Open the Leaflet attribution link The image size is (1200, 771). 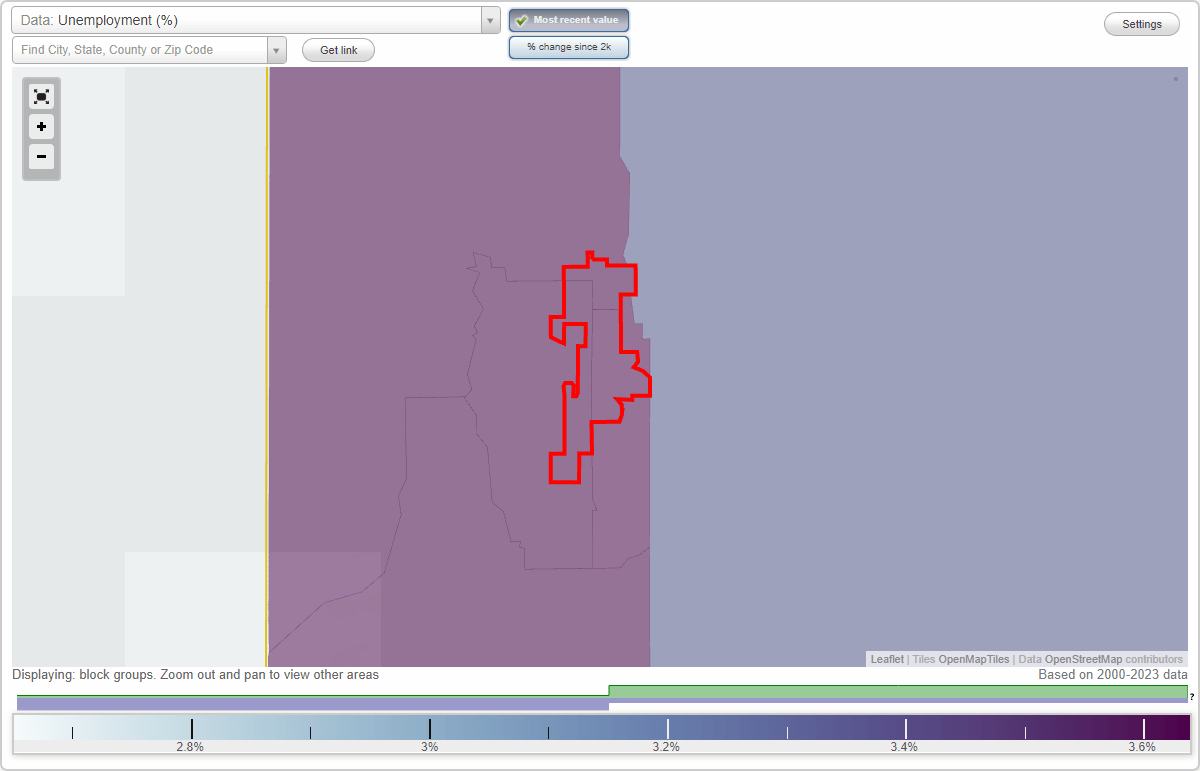887,660
